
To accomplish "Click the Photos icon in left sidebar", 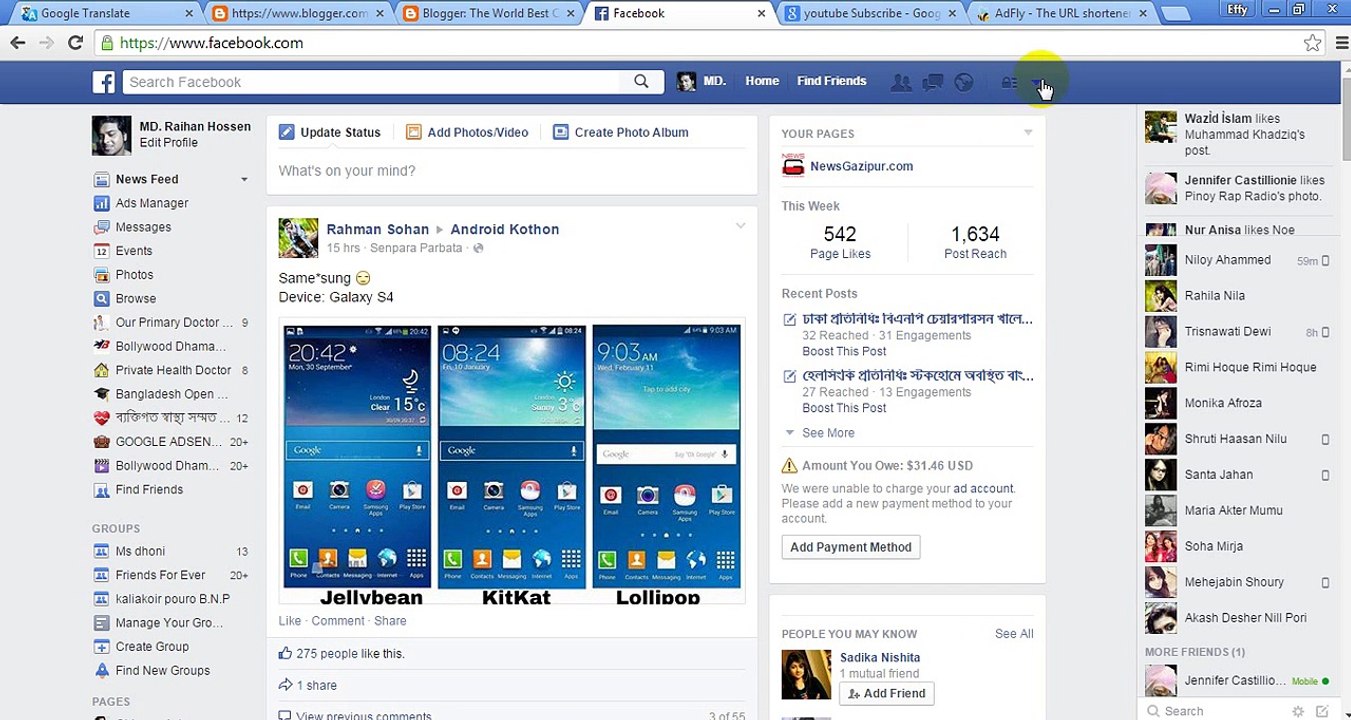I will click(101, 275).
